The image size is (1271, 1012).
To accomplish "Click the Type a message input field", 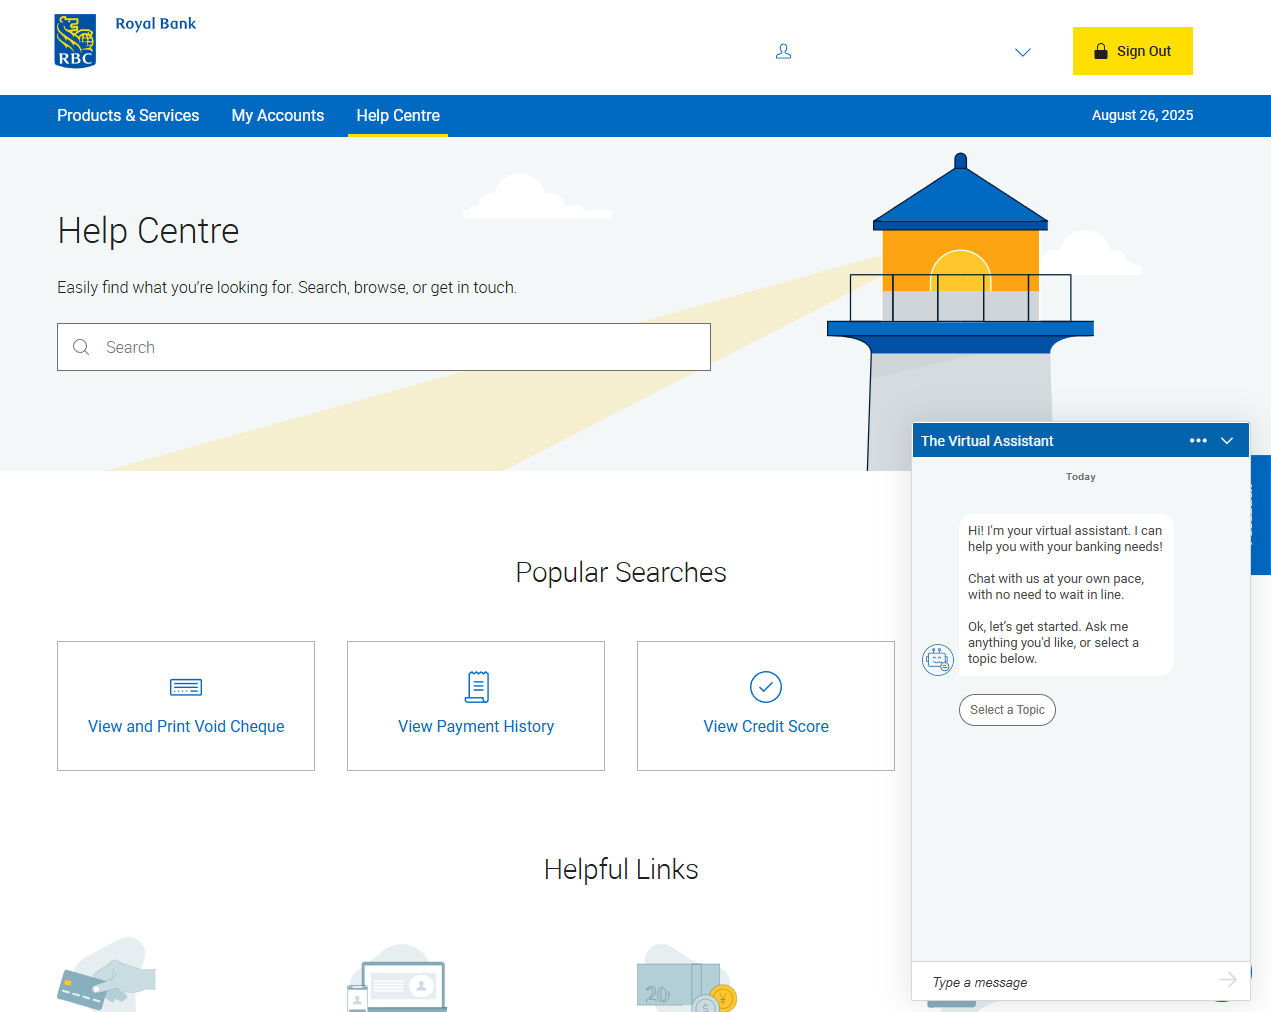I will (x=1050, y=982).
